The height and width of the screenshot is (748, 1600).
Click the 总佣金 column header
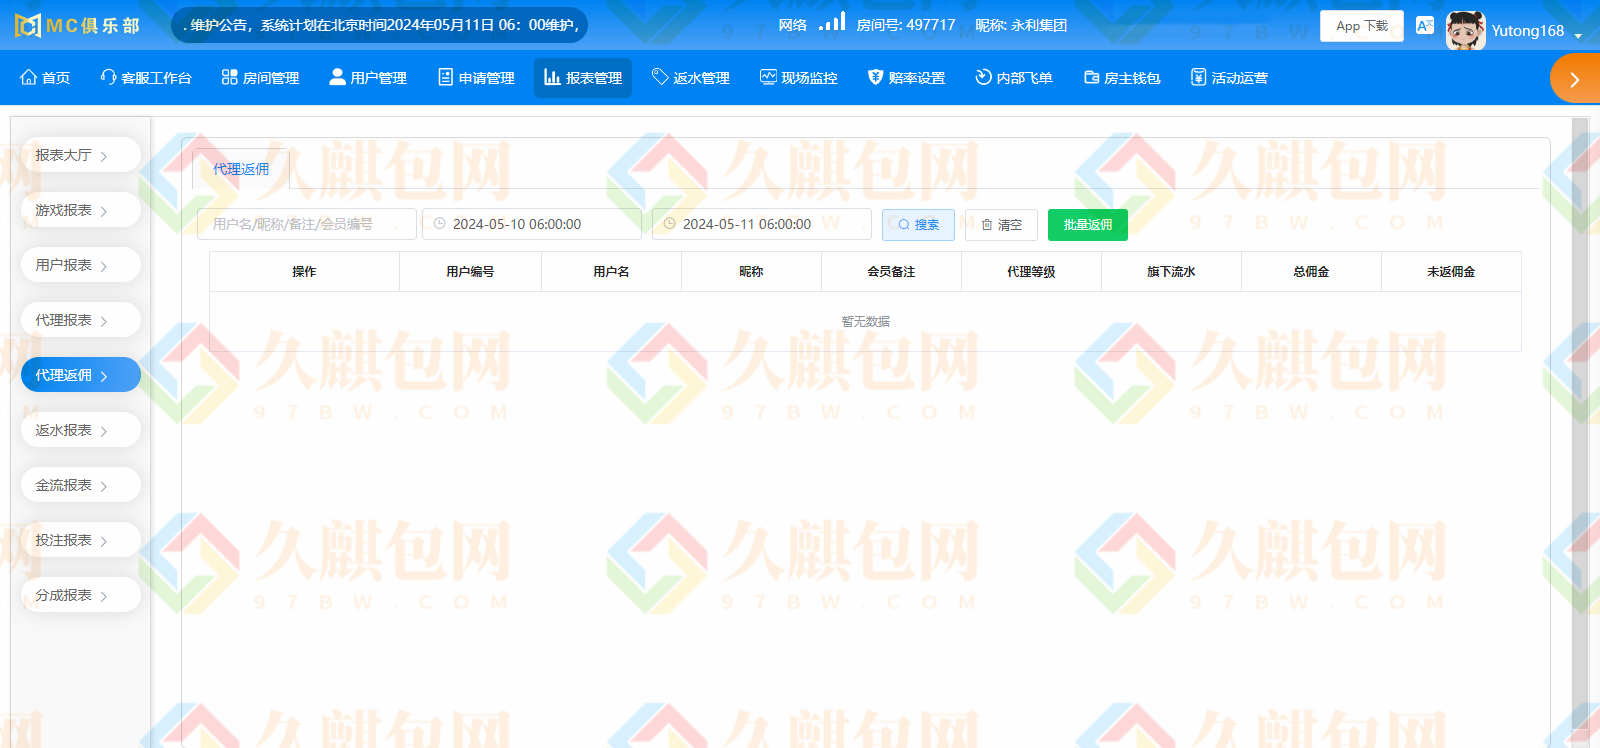pyautogui.click(x=1311, y=272)
